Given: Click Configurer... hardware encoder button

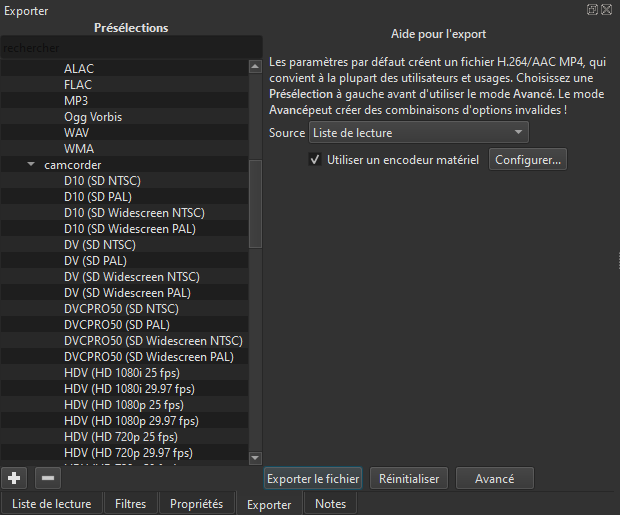Looking at the screenshot, I should pyautogui.click(x=528, y=160).
